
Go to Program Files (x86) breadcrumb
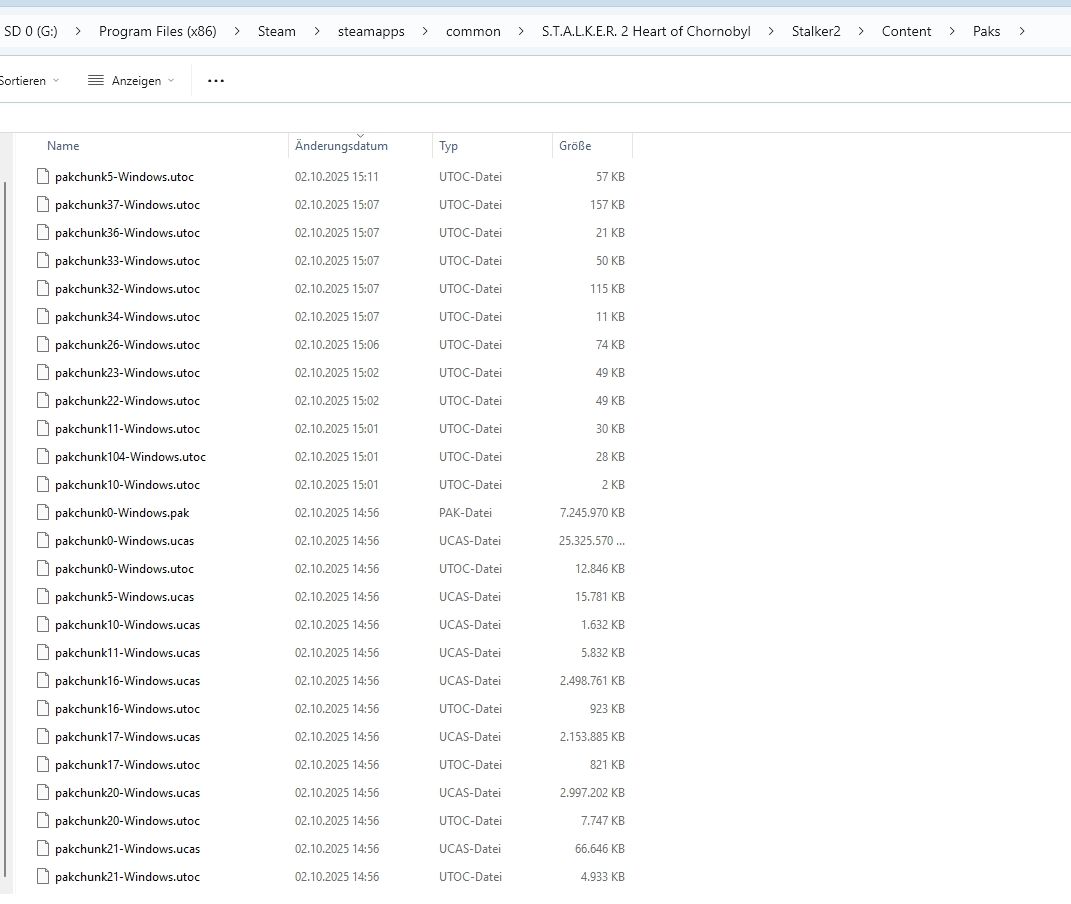[x=158, y=31]
